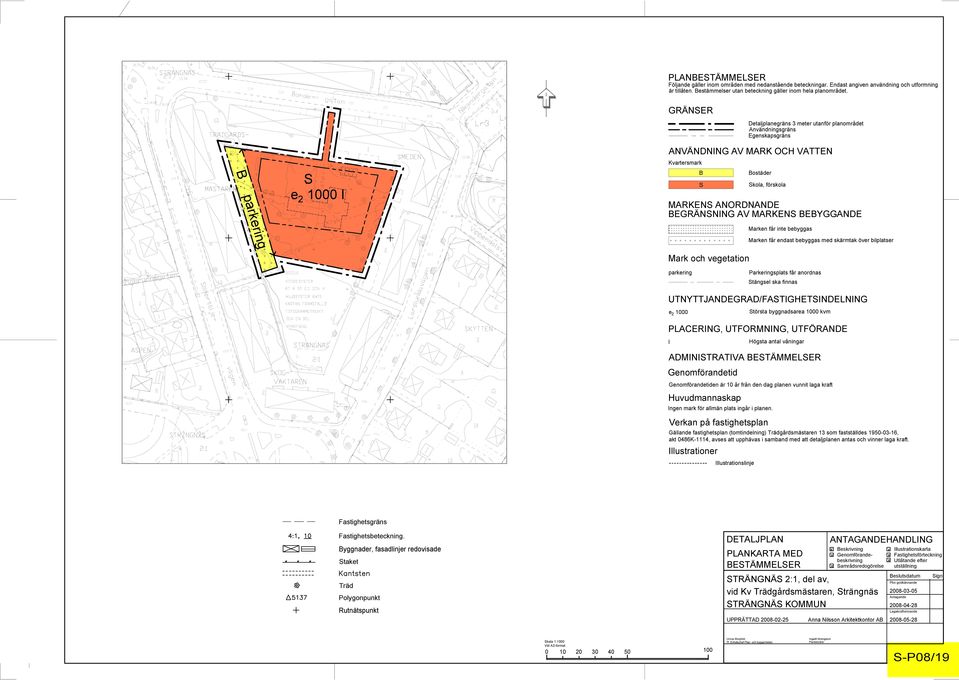Click the 'STRÄNGNÄS KOMMUN' text
The height and width of the screenshot is (680, 959).
click(776, 604)
